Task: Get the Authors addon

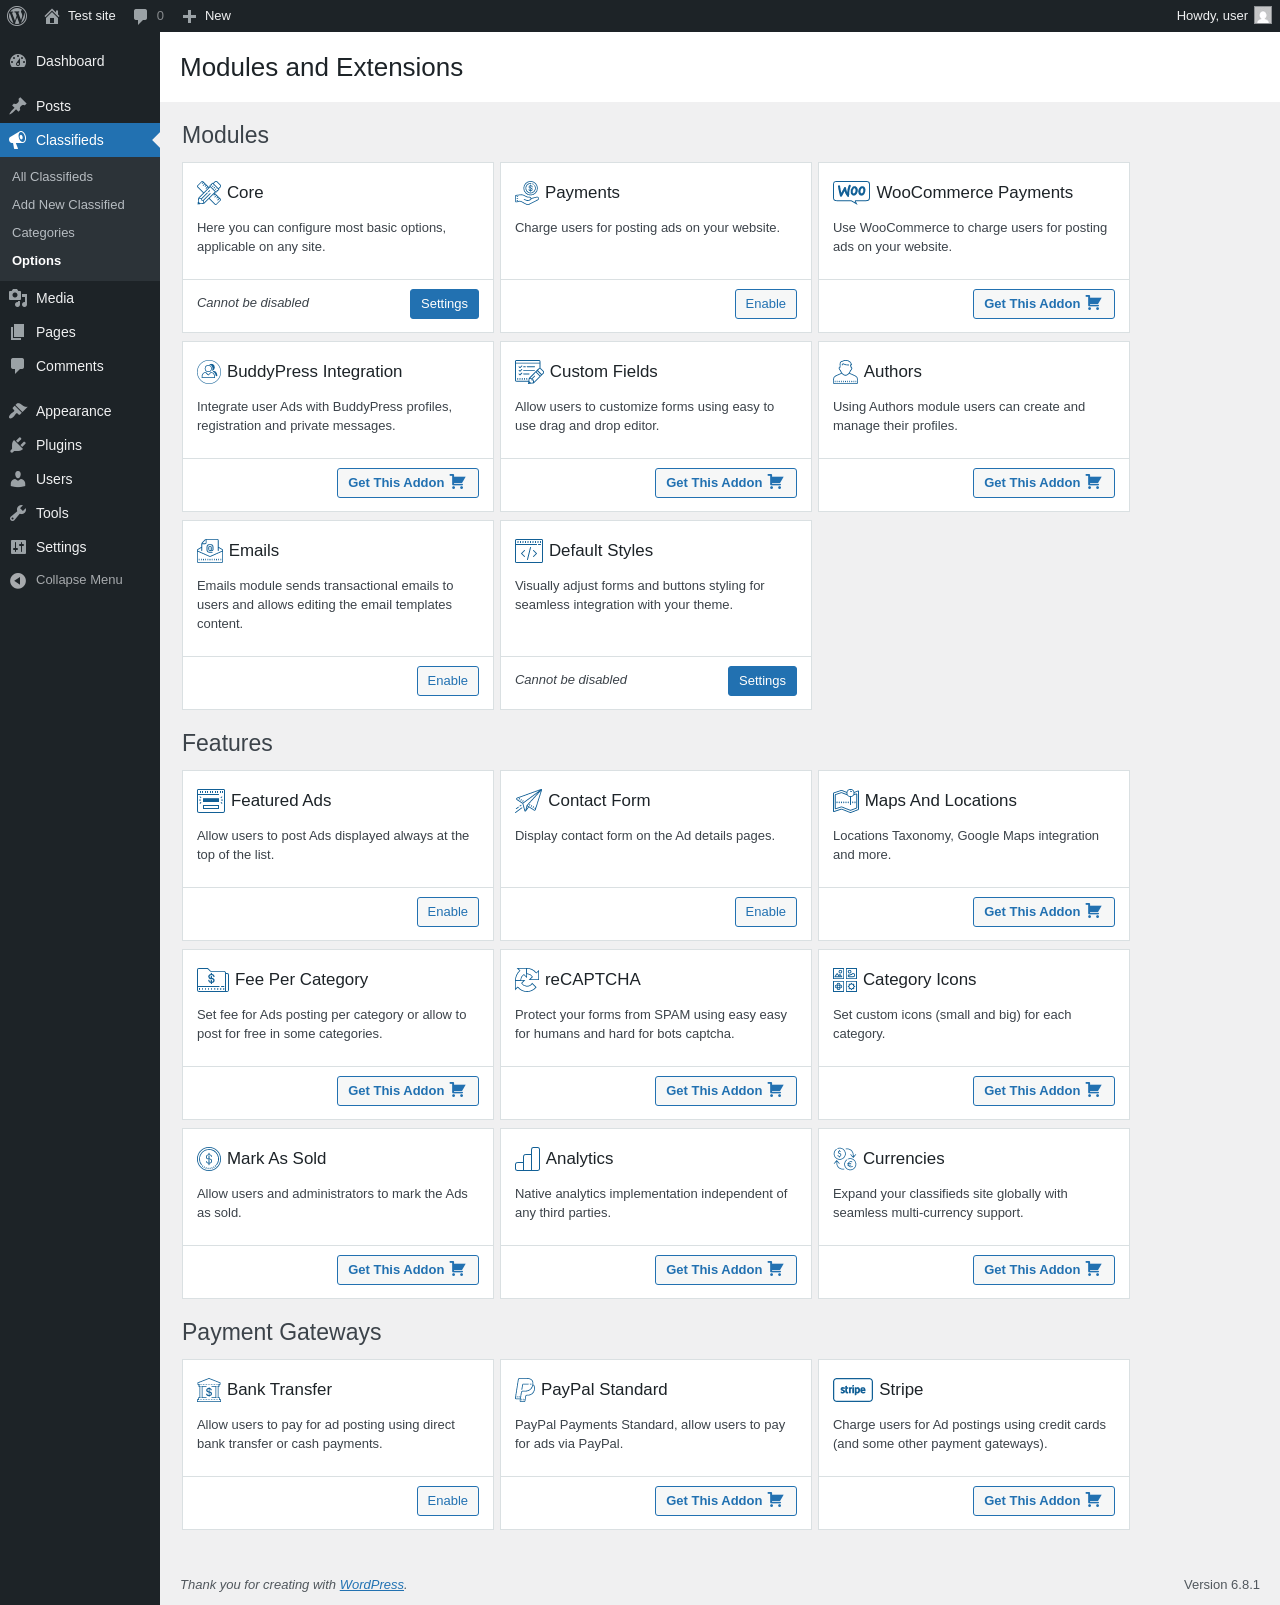Action: tap(1043, 483)
